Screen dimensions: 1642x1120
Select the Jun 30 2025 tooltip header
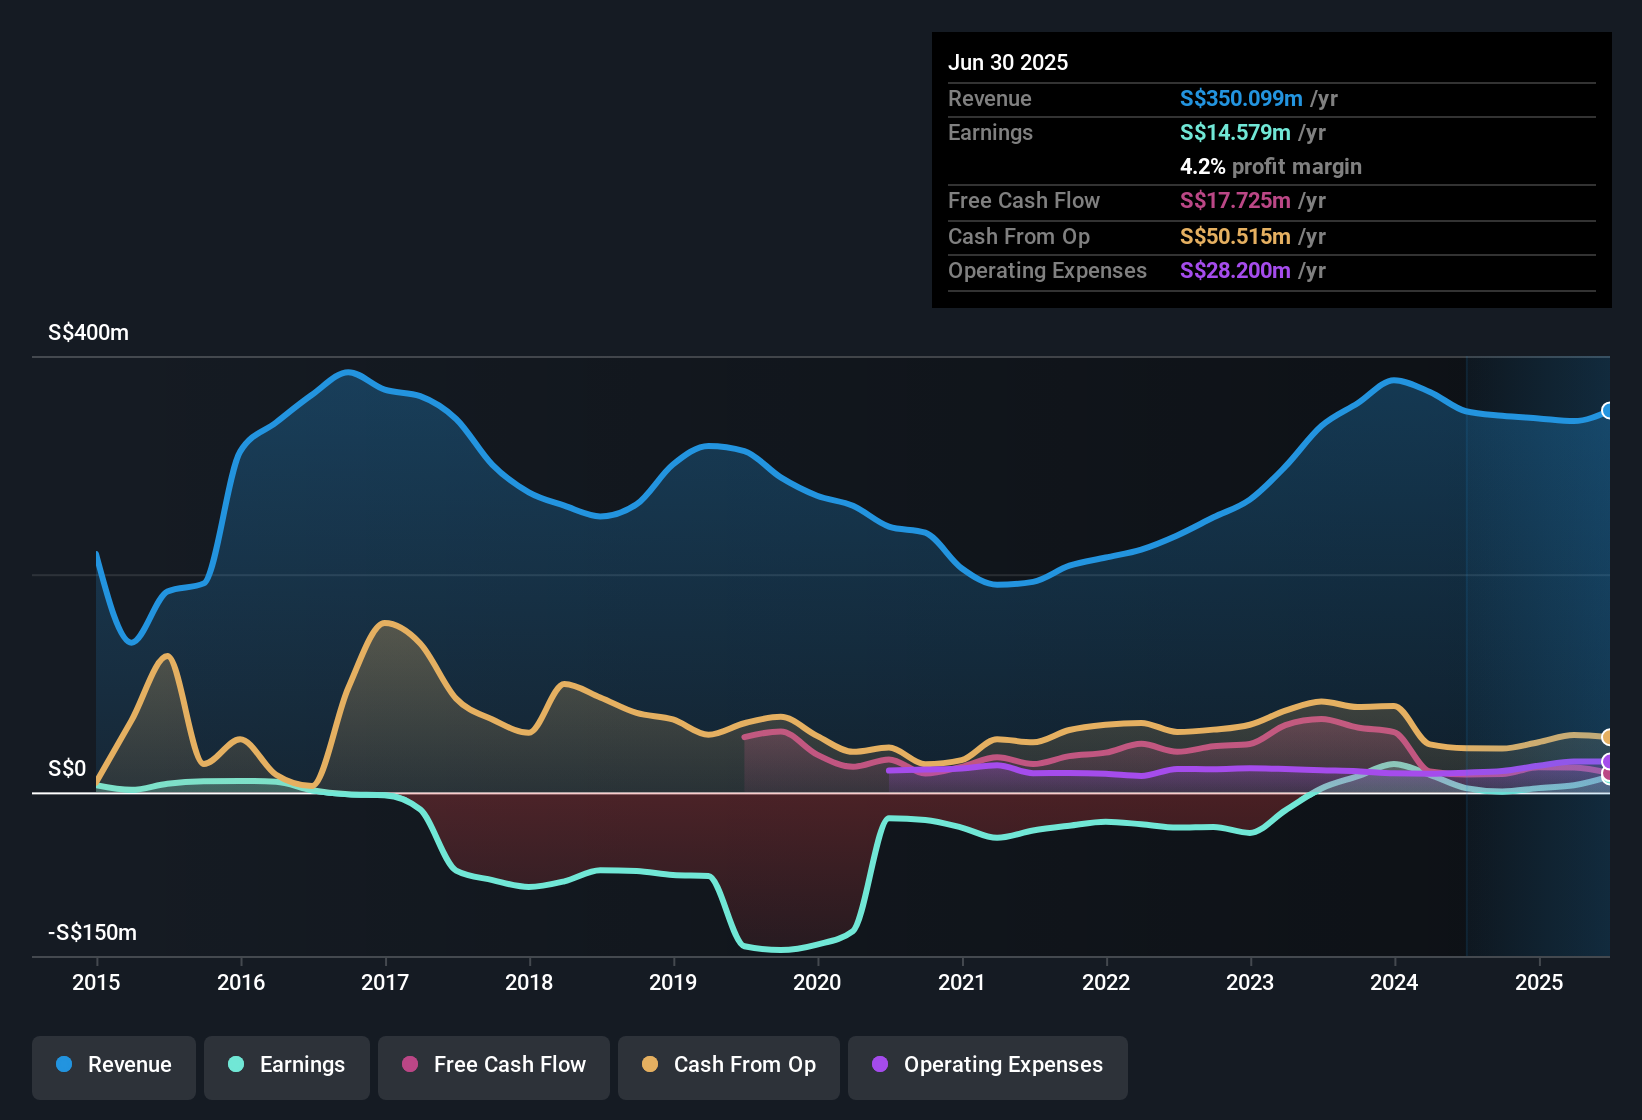tap(1008, 62)
